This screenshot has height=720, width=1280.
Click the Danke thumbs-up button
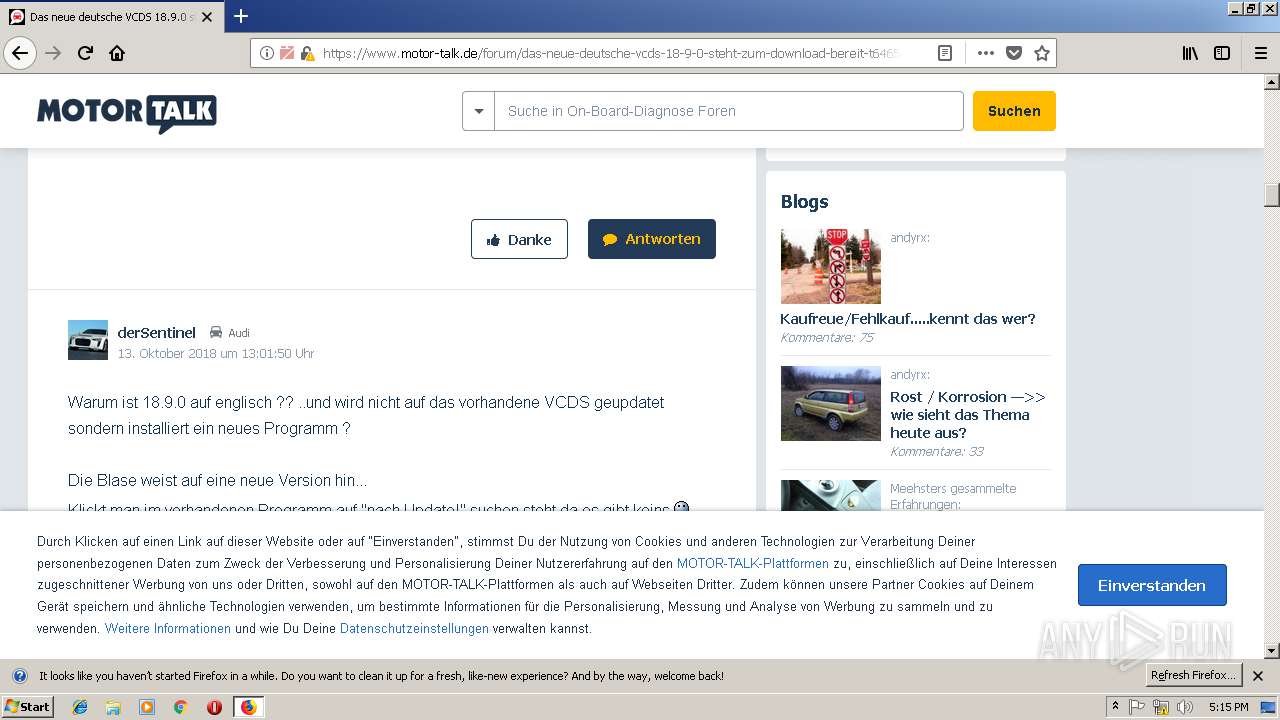point(519,239)
